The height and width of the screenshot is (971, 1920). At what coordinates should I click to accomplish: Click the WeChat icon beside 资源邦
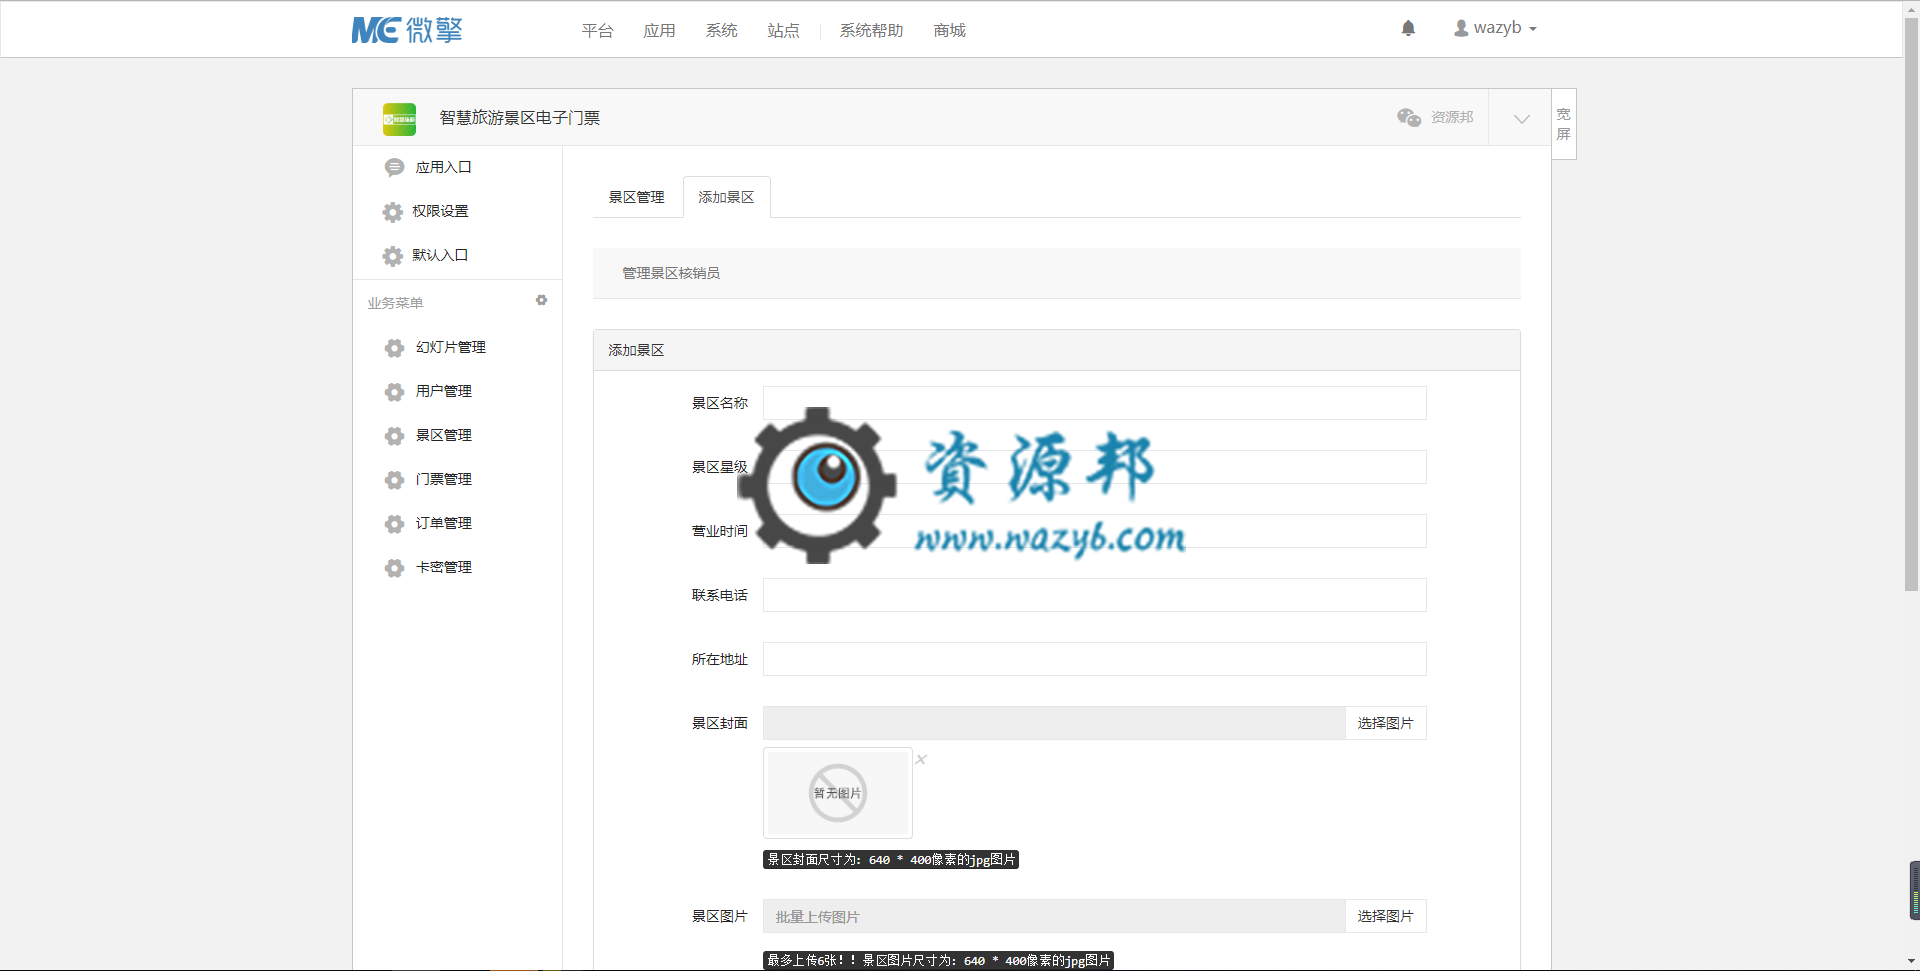[x=1409, y=118]
